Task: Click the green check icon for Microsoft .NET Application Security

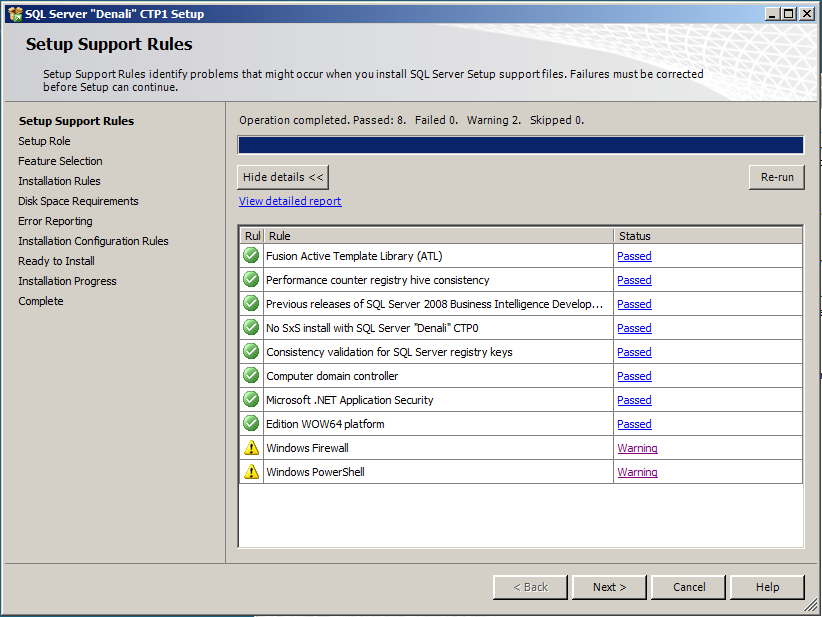Action: point(250,400)
